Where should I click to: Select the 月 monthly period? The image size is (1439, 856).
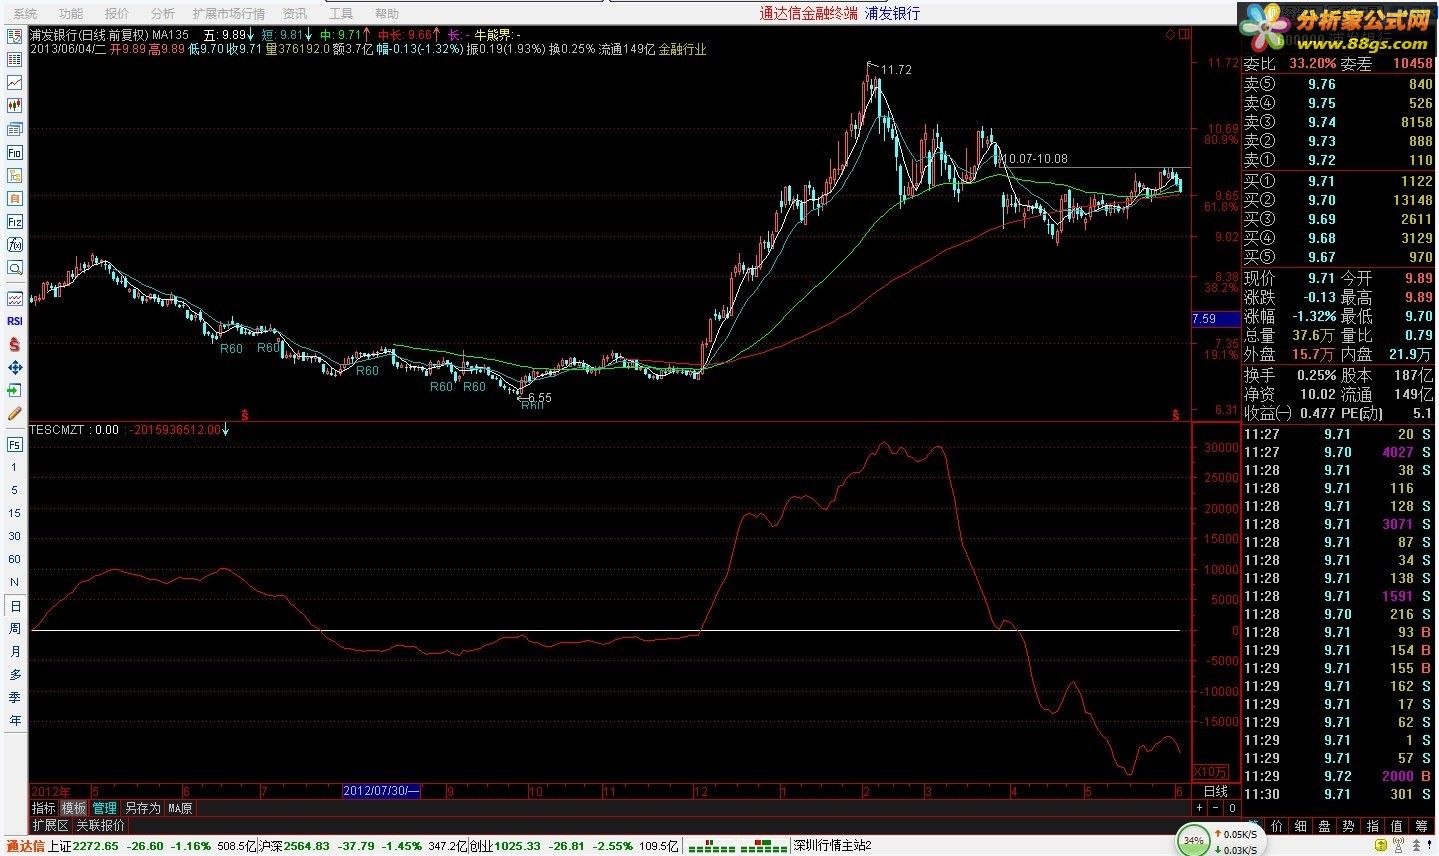tap(15, 652)
